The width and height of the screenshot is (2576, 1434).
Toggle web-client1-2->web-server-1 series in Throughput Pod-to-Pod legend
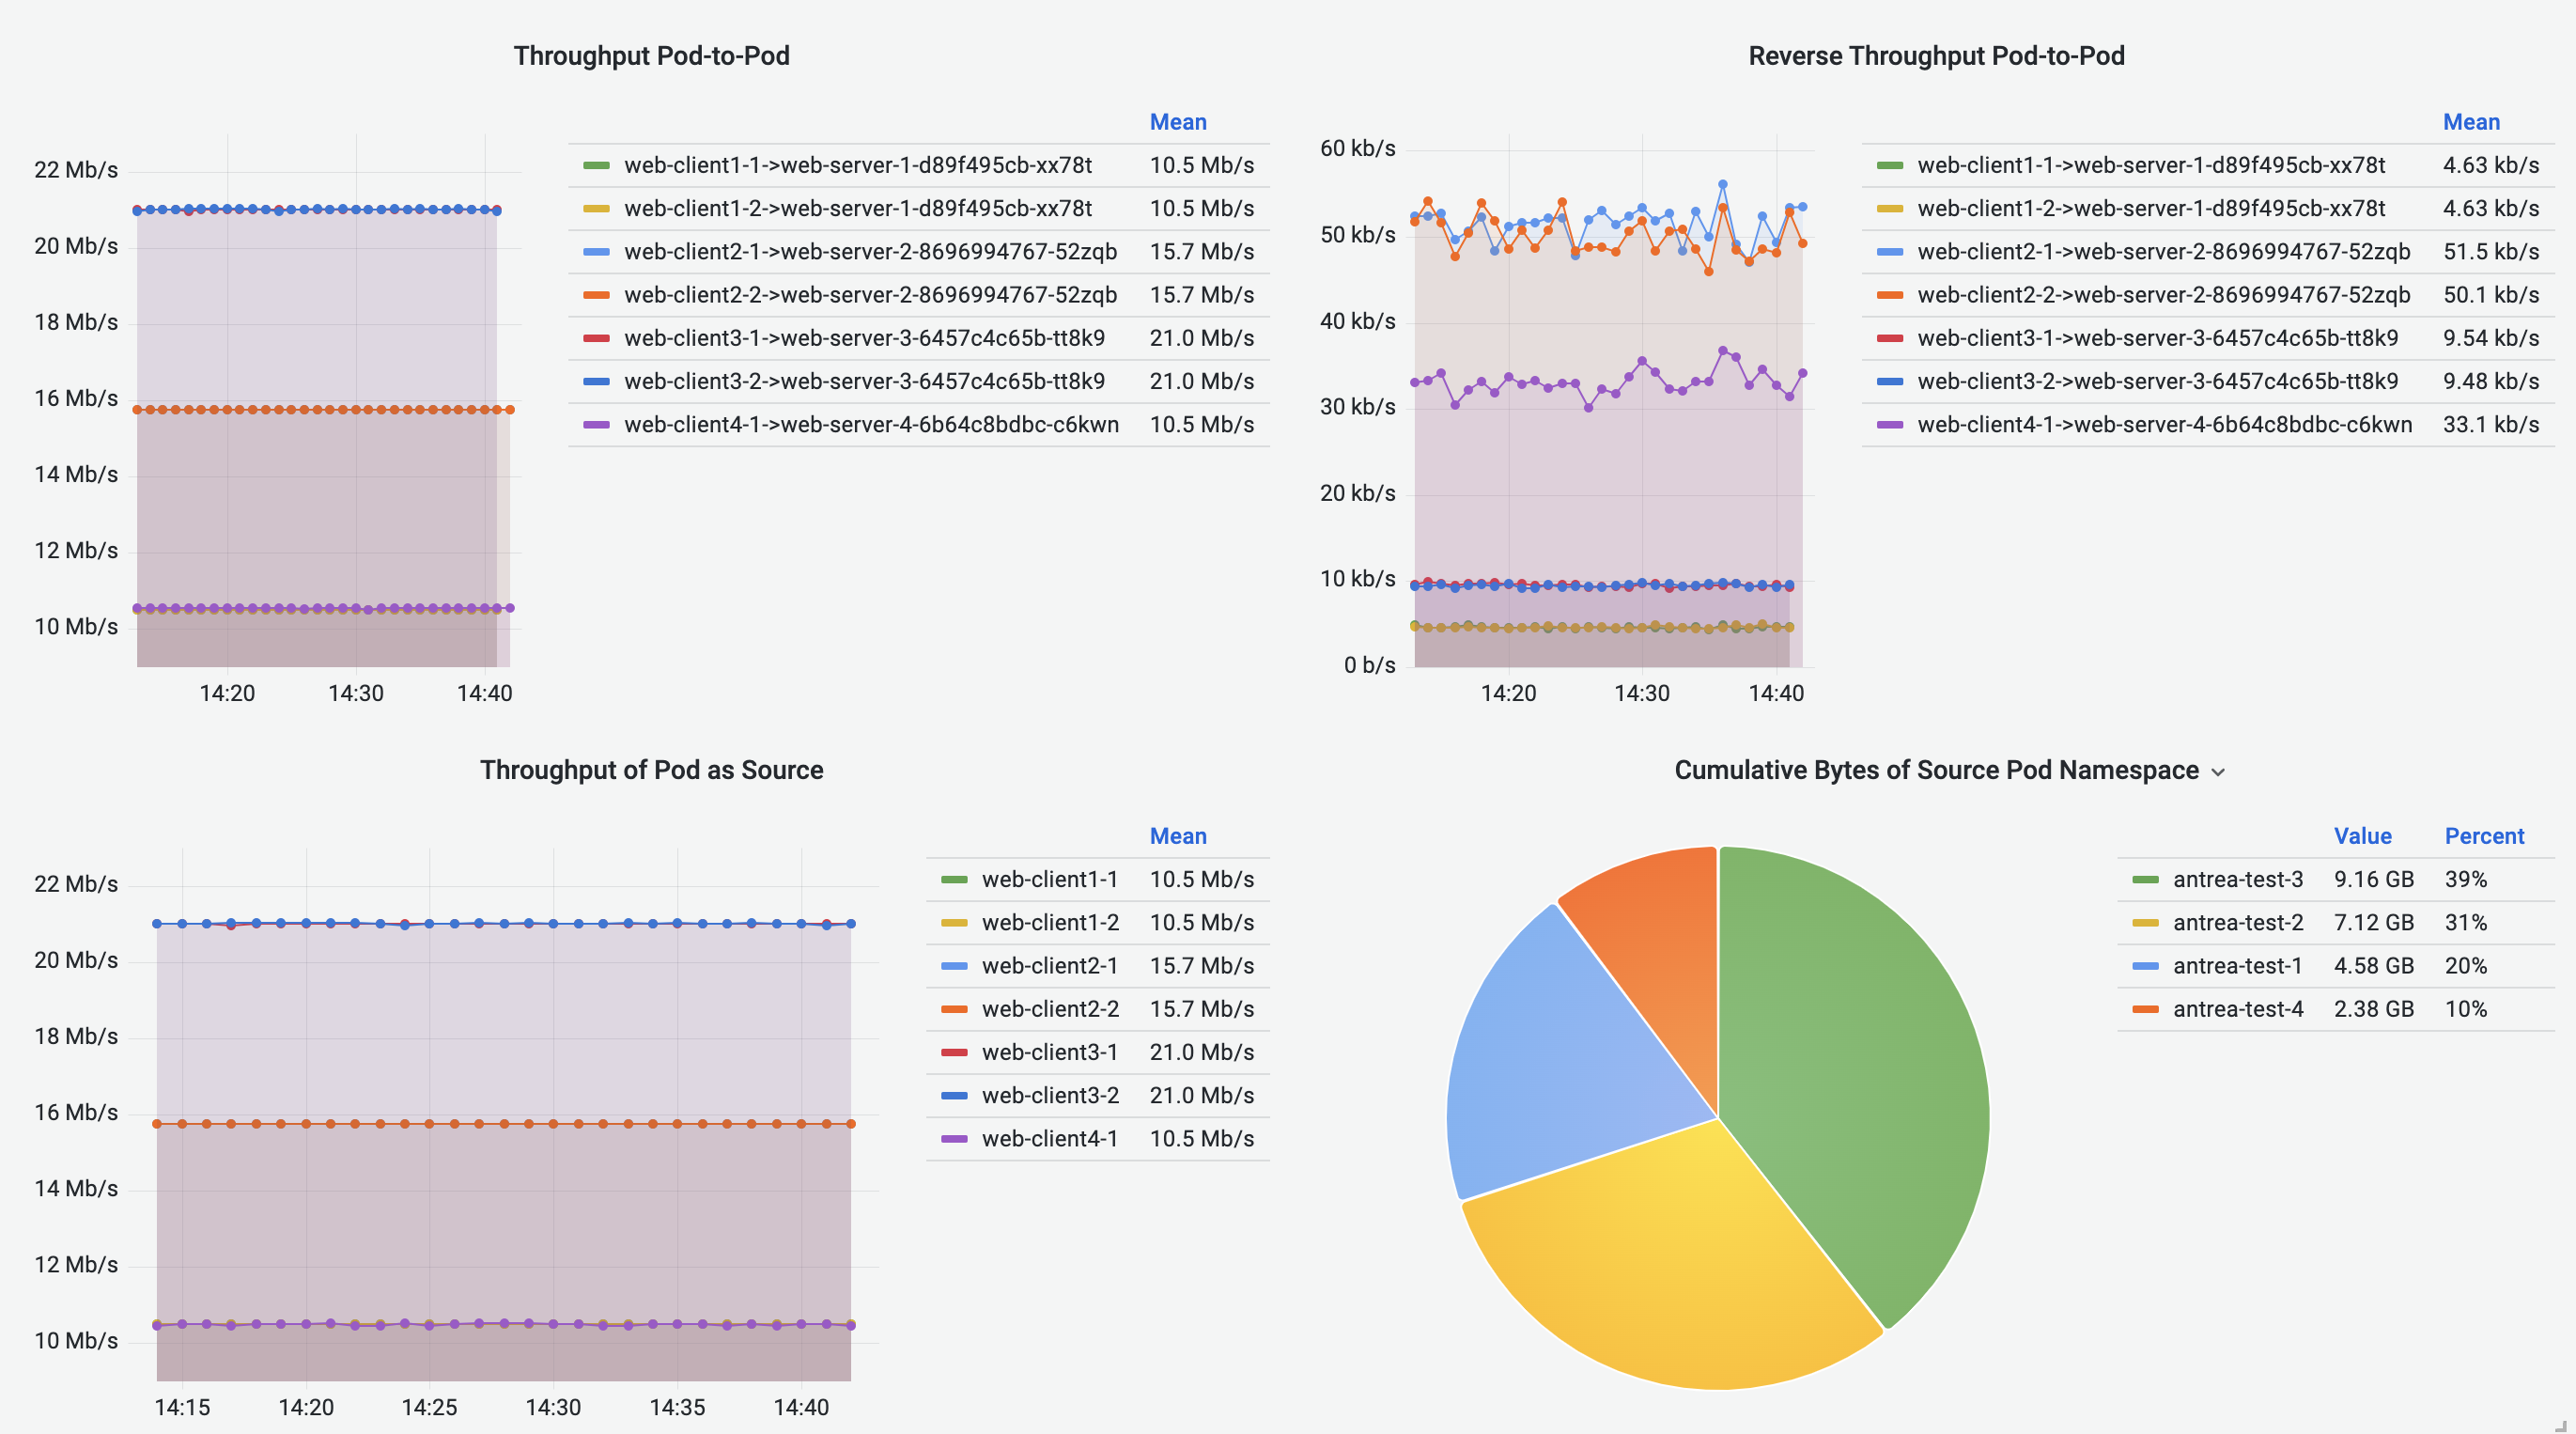pyautogui.click(x=858, y=208)
